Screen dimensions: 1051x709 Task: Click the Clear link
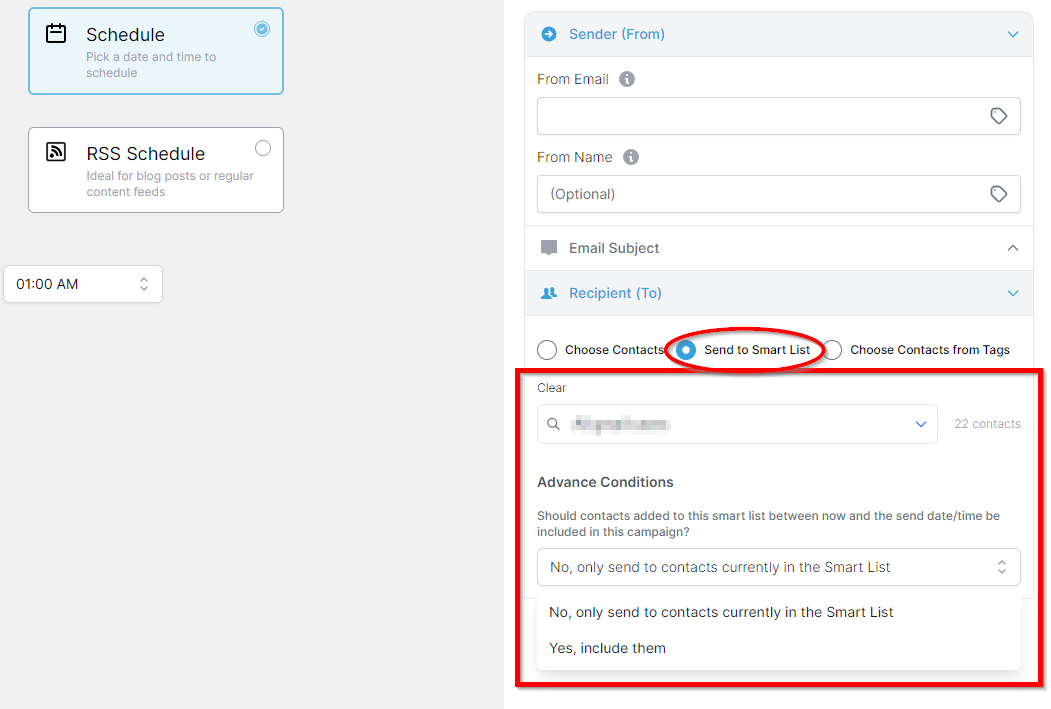point(551,388)
